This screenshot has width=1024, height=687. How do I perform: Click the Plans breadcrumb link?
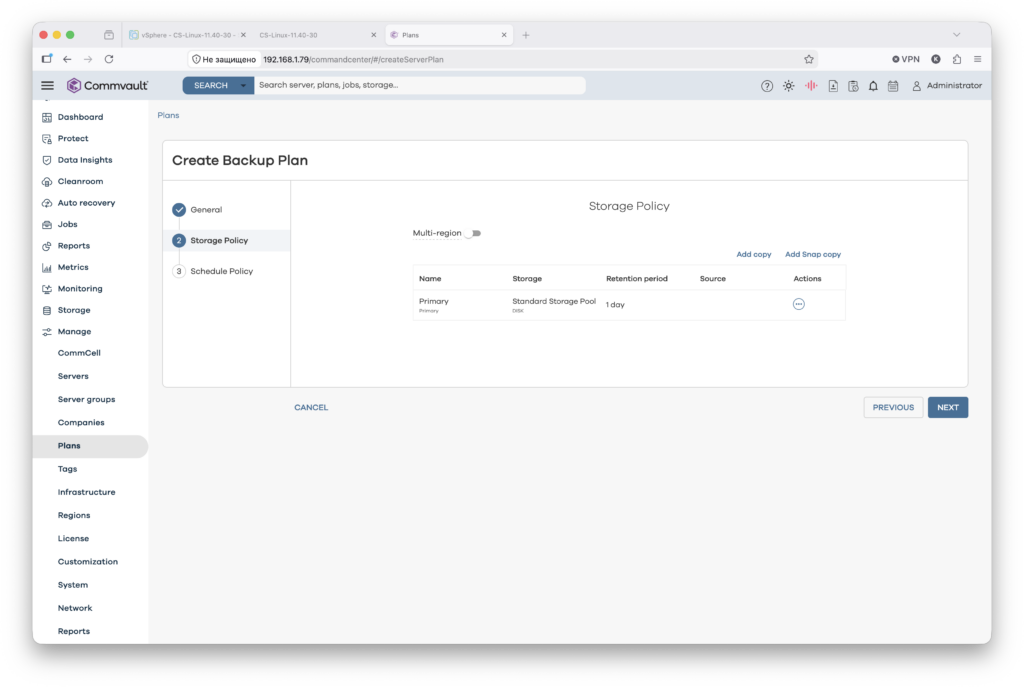coord(168,116)
